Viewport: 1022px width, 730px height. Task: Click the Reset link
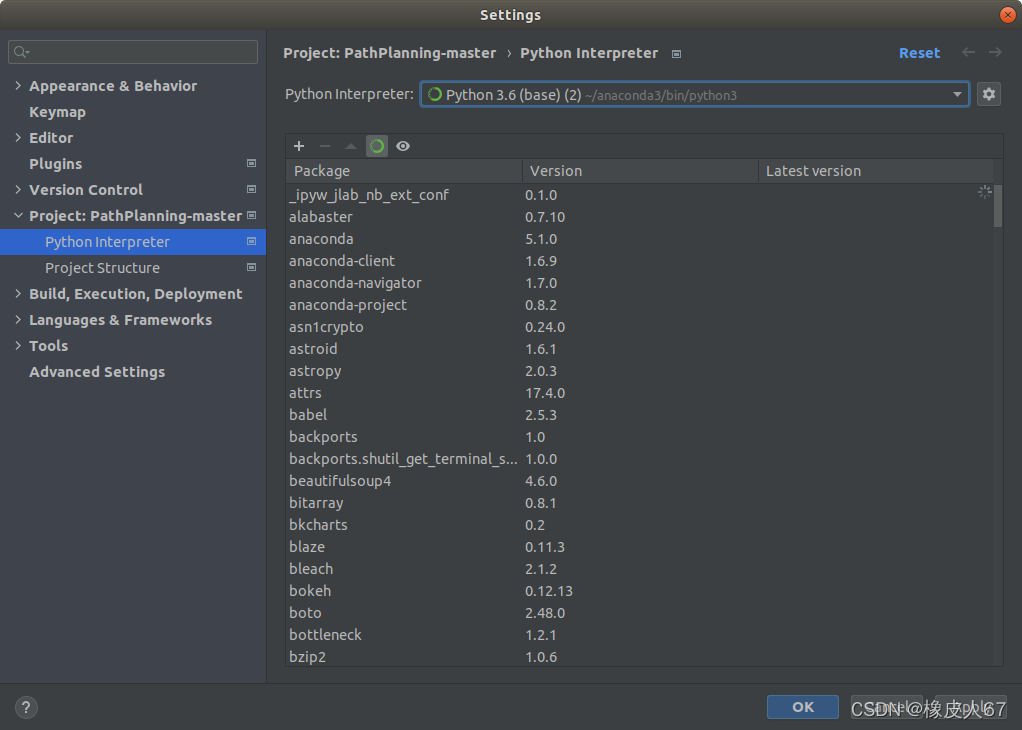919,53
